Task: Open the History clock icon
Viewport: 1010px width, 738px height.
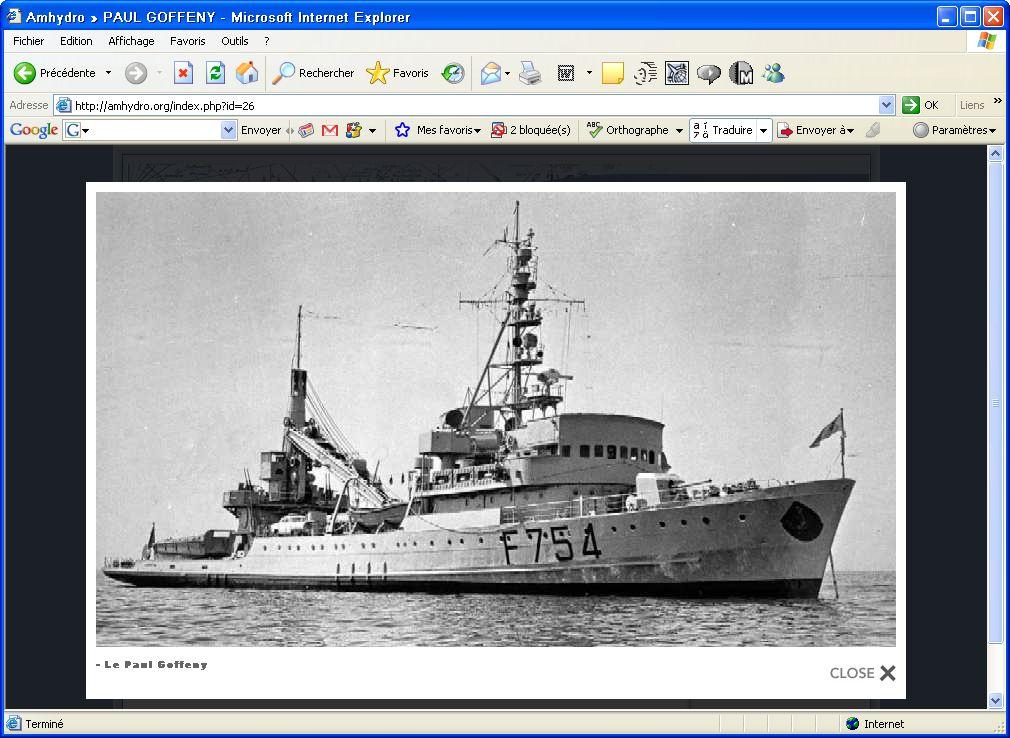Action: pyautogui.click(x=453, y=73)
